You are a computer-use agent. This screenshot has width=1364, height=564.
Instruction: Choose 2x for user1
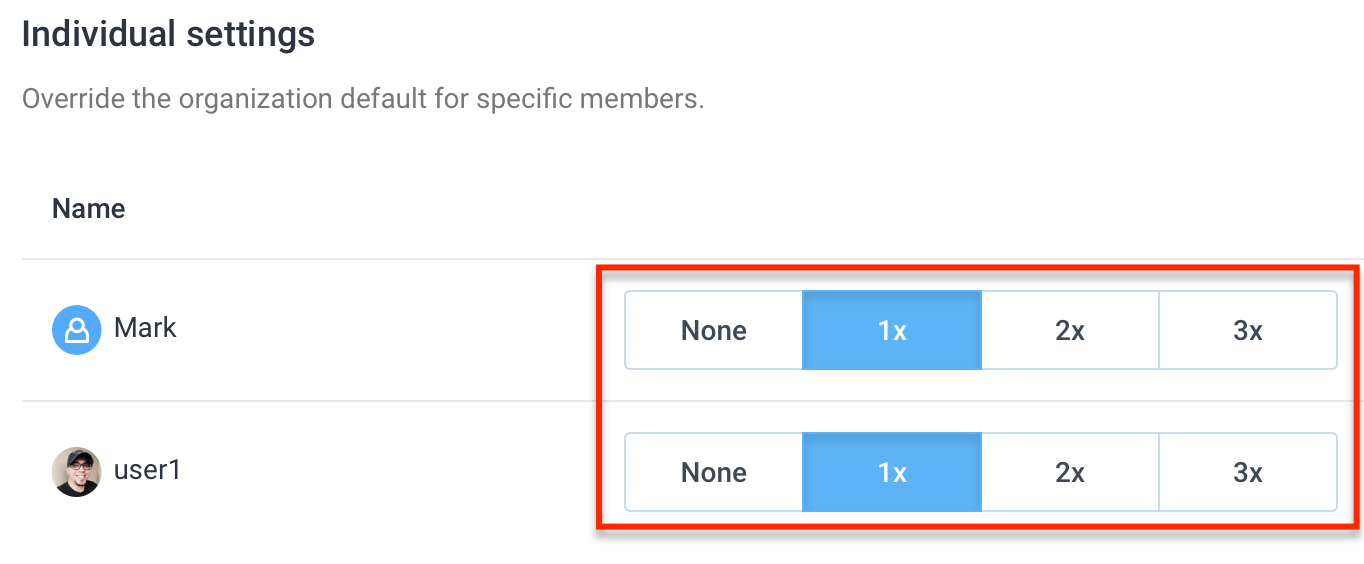click(x=1070, y=473)
